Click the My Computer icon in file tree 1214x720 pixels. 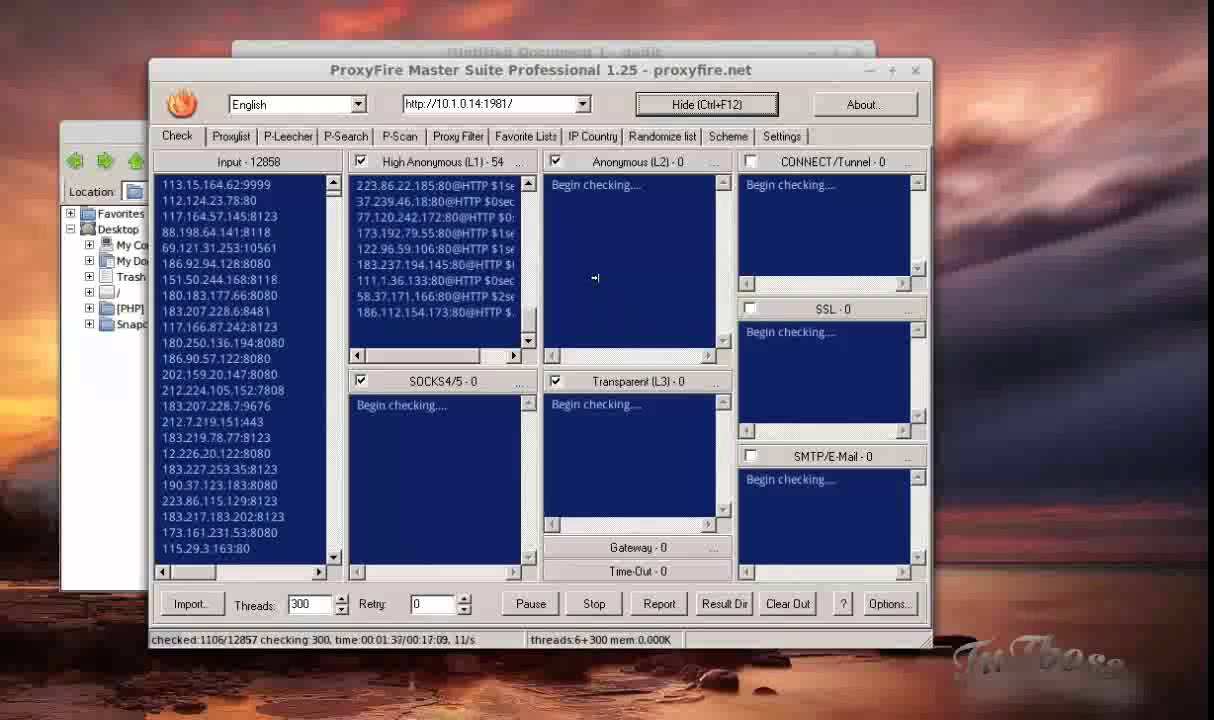click(x=107, y=245)
